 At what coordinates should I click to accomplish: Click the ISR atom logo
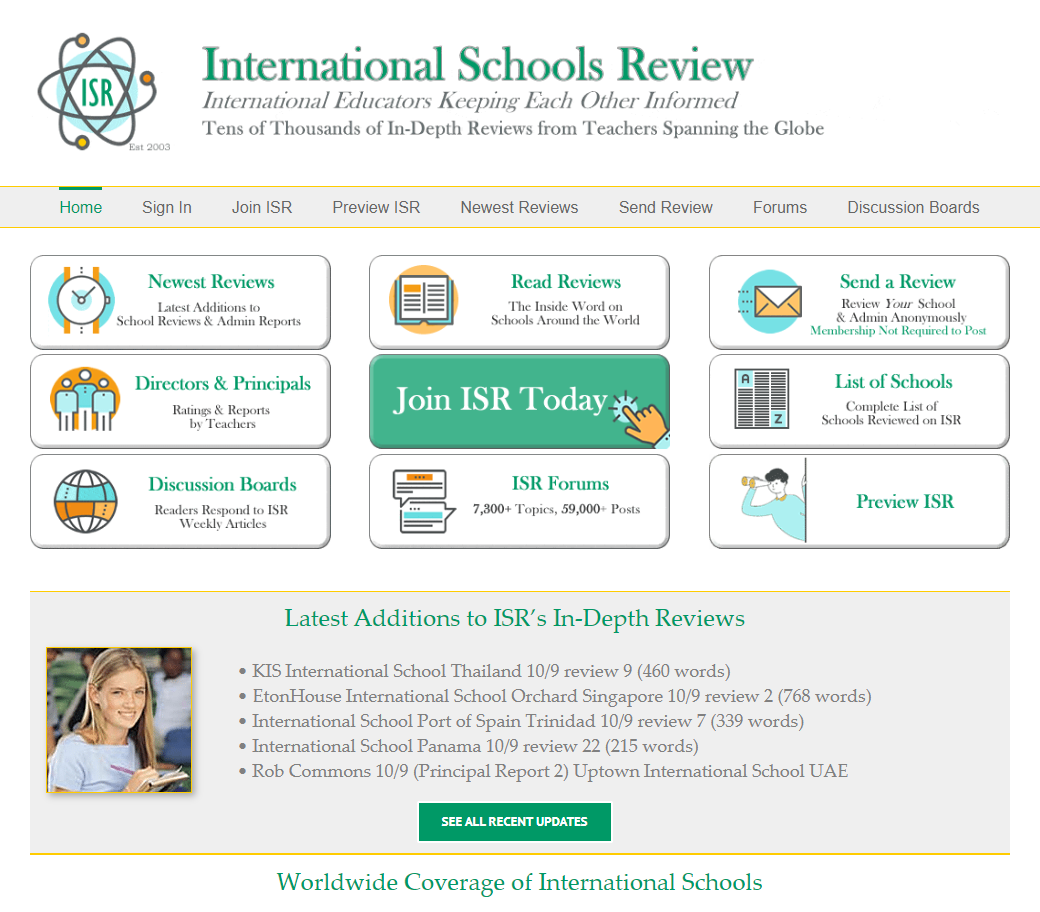click(99, 92)
